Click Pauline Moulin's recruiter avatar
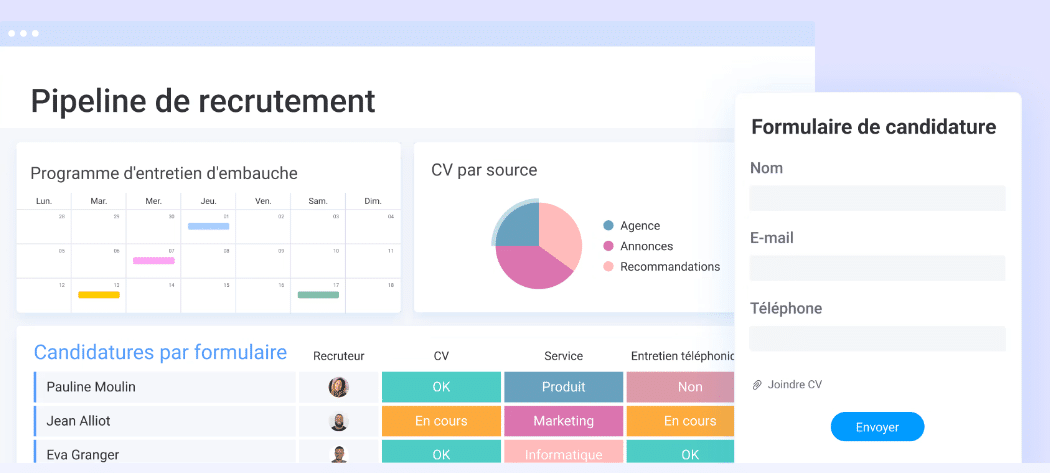 coord(339,387)
